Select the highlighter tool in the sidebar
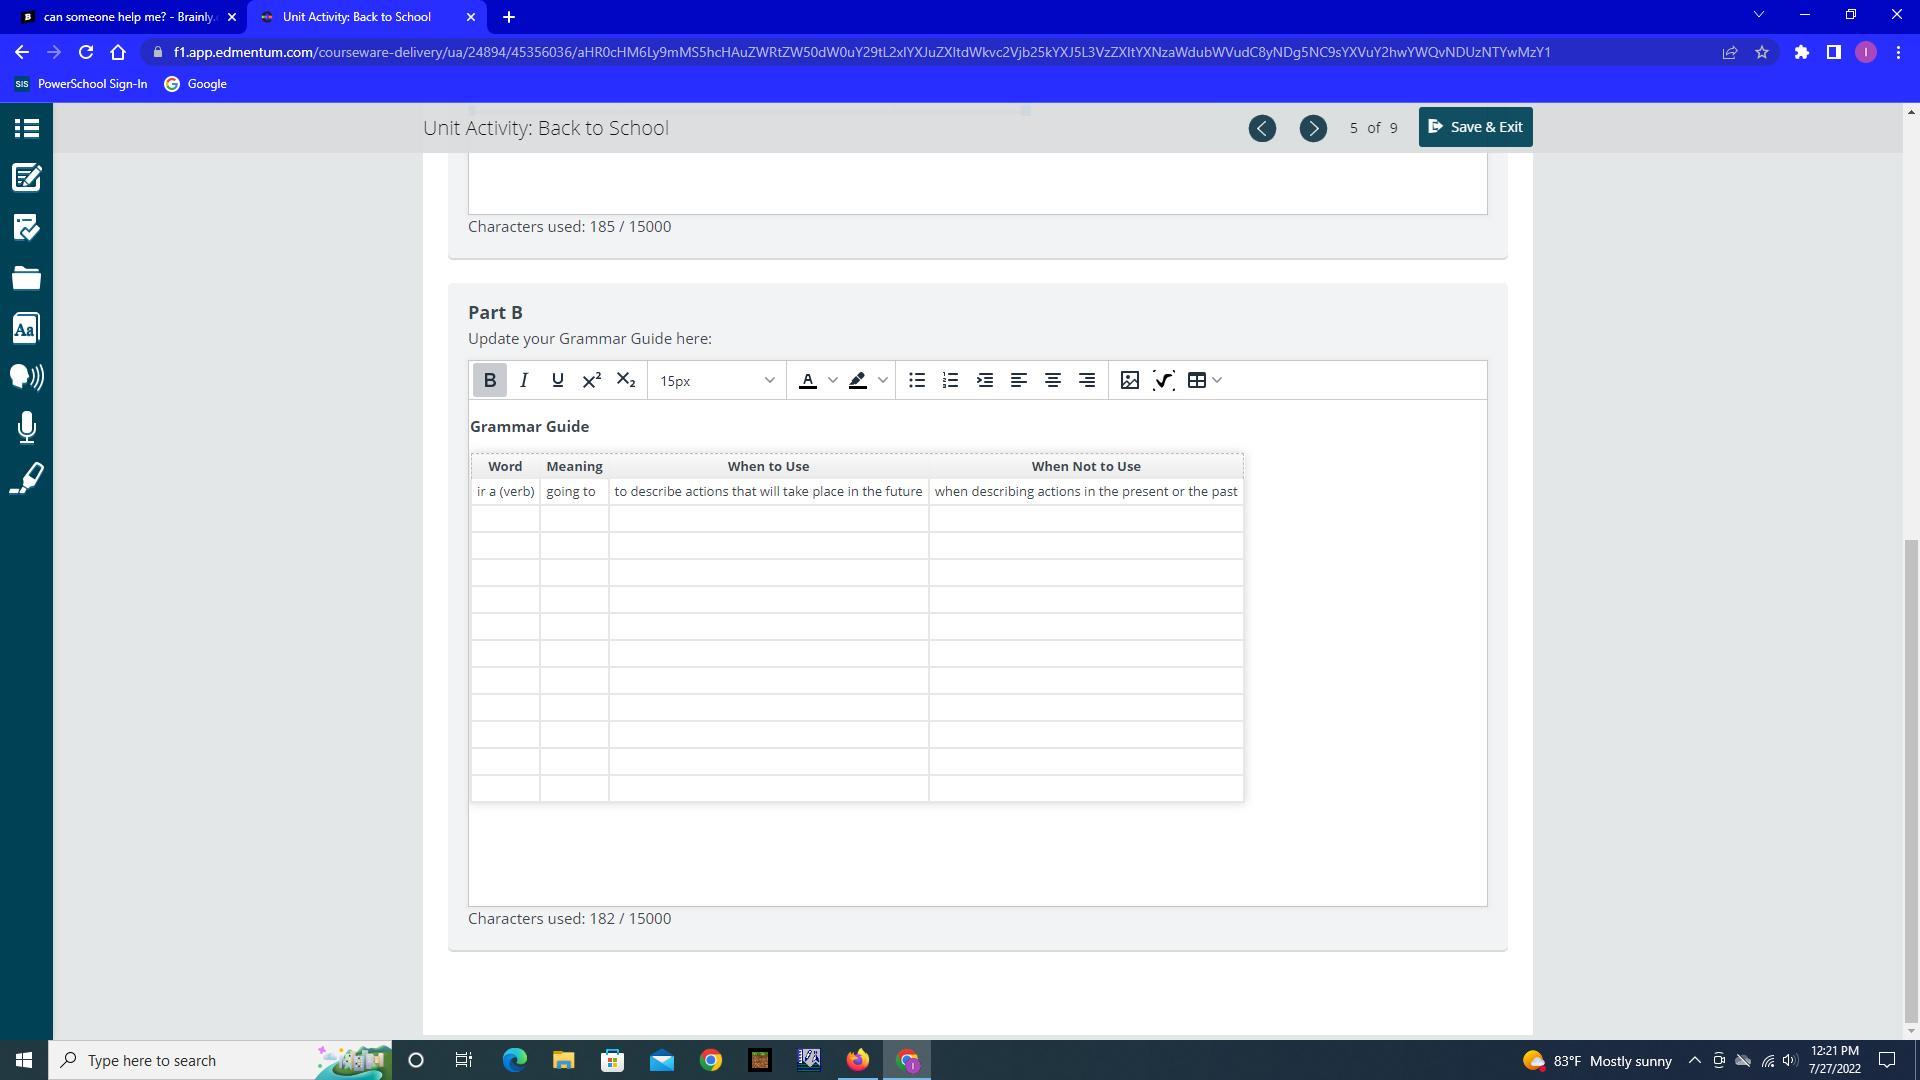Screen dimensions: 1920x1080 click(x=27, y=478)
